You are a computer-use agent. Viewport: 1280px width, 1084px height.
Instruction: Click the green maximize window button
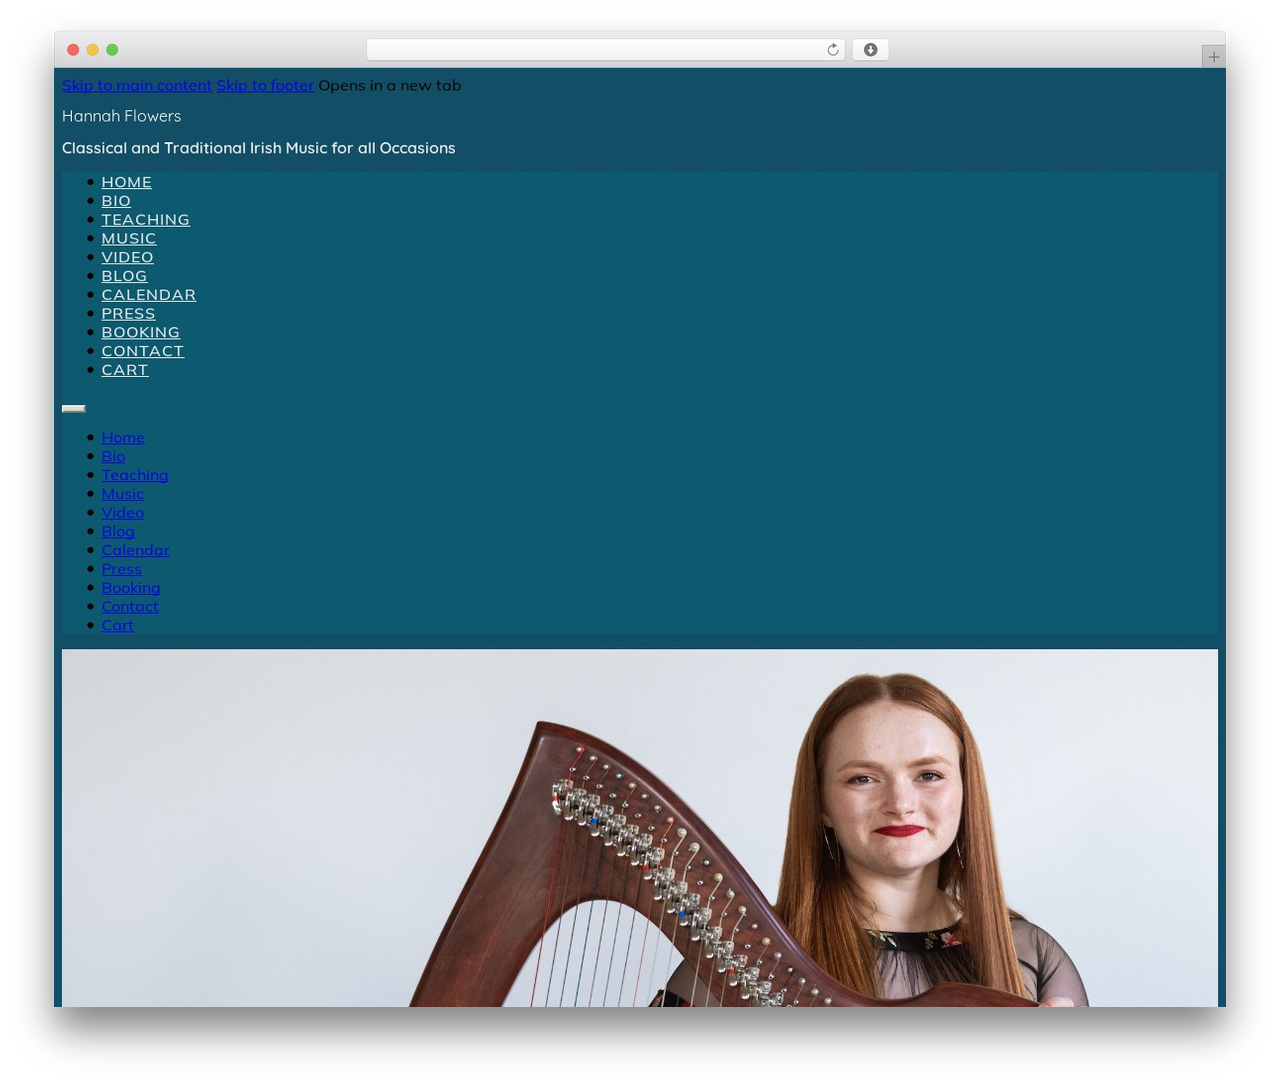pyautogui.click(x=112, y=50)
